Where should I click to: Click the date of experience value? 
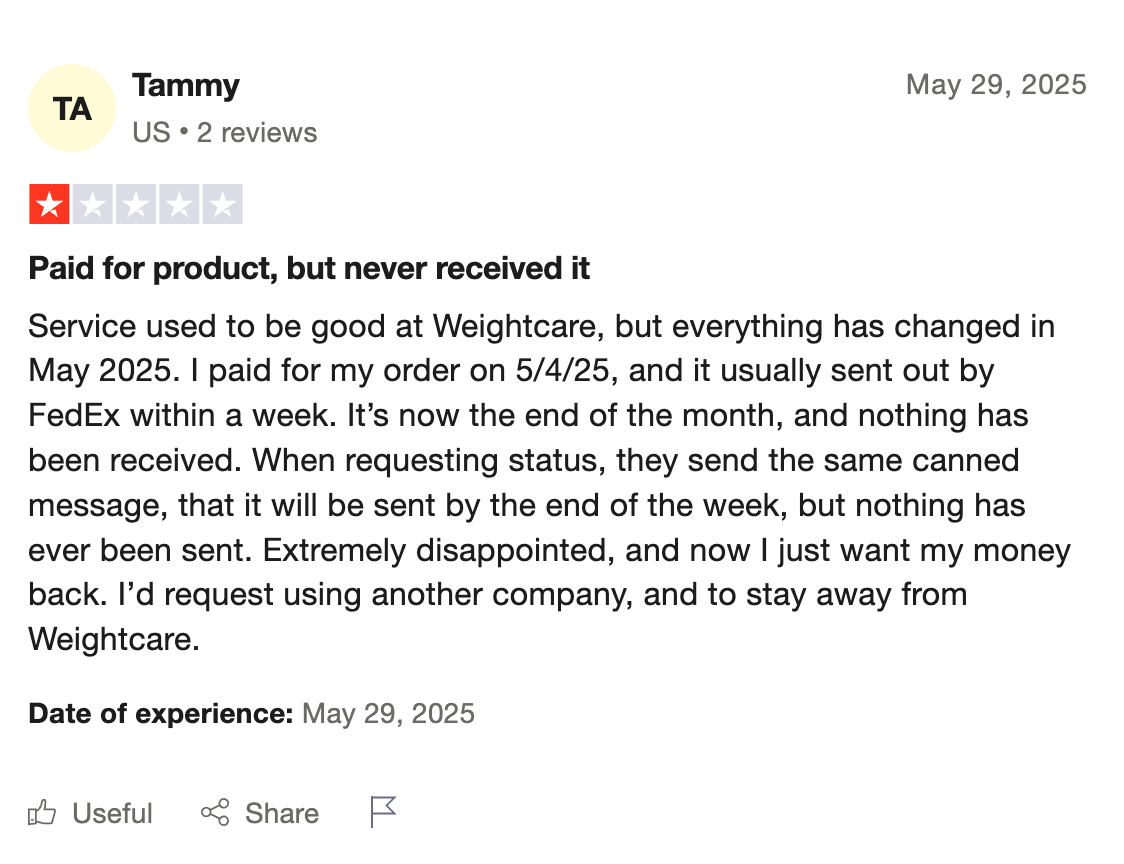coord(389,713)
